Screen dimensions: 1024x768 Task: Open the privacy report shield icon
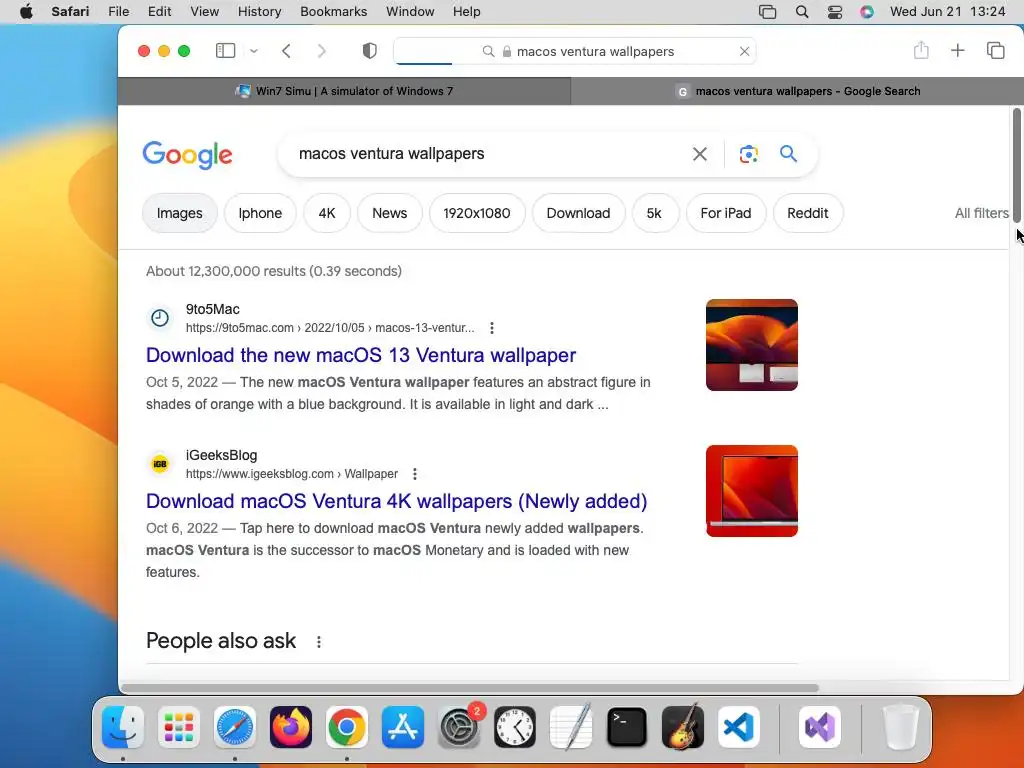pyautogui.click(x=370, y=51)
